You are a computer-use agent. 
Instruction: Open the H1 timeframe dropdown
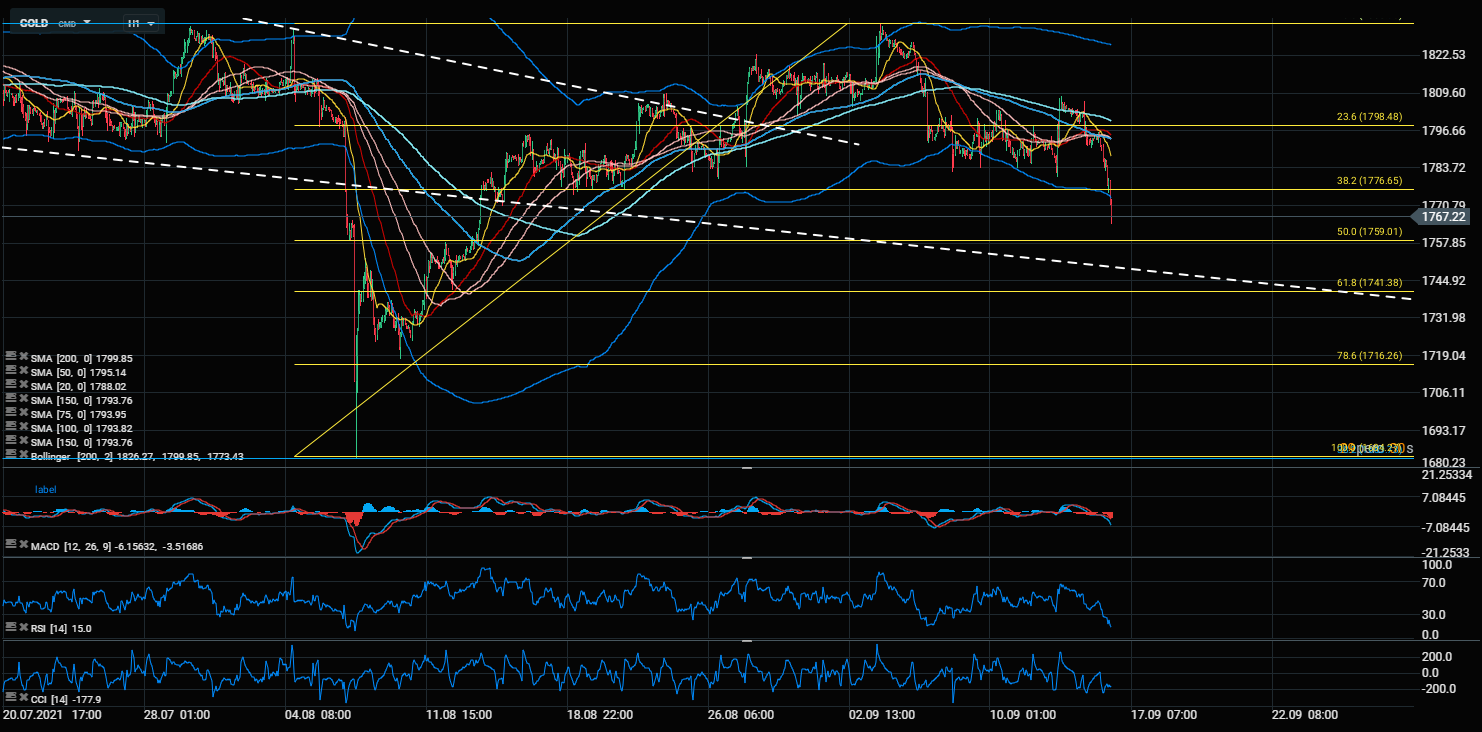(x=140, y=22)
